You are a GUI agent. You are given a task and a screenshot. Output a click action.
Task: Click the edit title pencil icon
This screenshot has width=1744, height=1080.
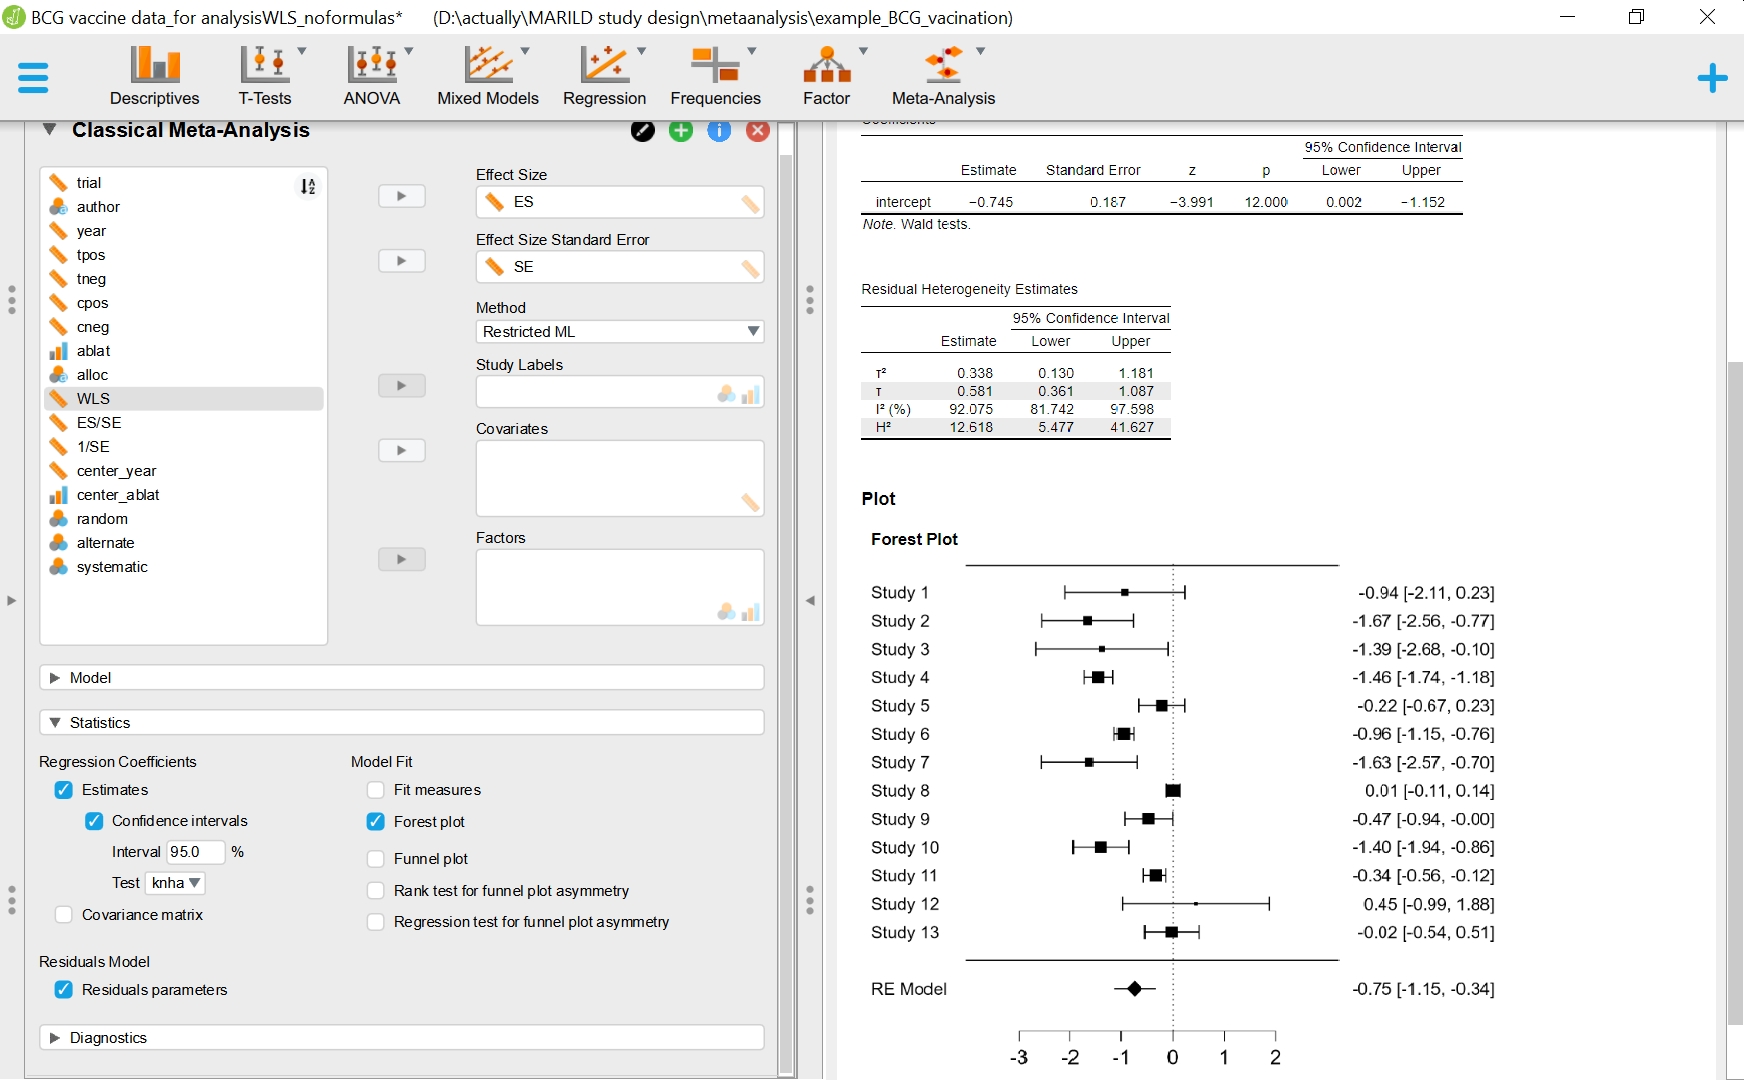642,130
